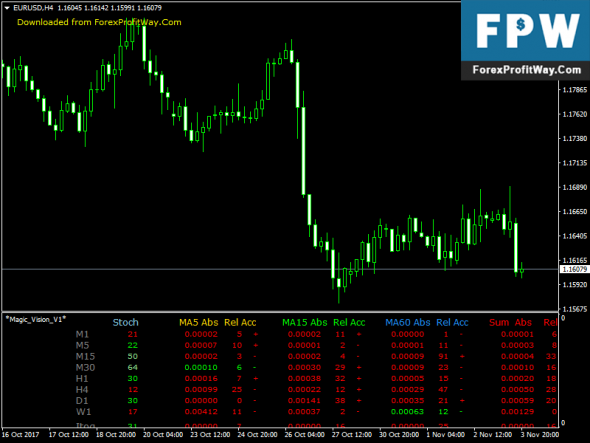590x443 pixels.
Task: Click the MA15 Abs column header
Action: tap(305, 323)
